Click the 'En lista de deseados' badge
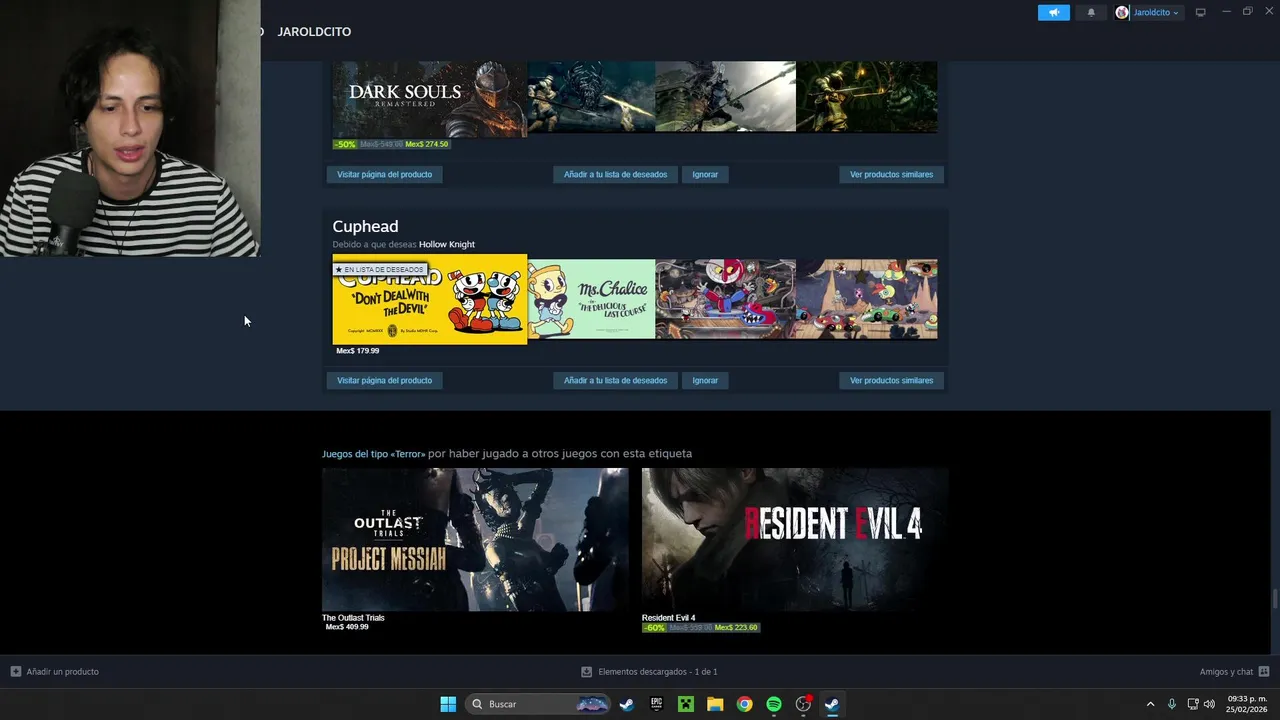This screenshot has width=1280, height=720. tap(380, 269)
